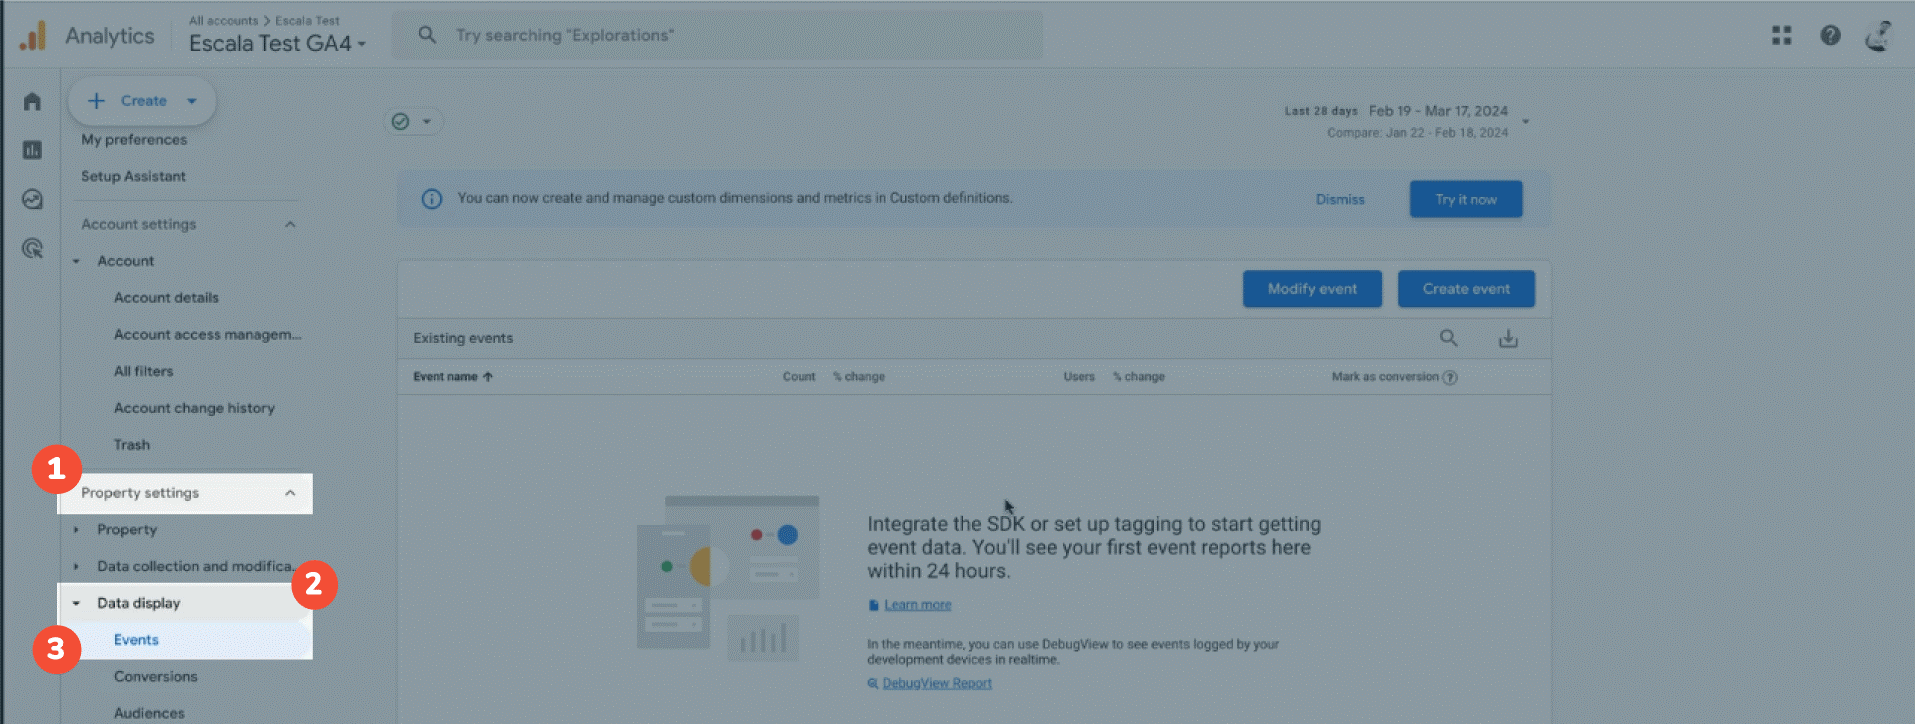The image size is (1915, 724).
Task: Open the dropdown next to check status
Action: (427, 122)
